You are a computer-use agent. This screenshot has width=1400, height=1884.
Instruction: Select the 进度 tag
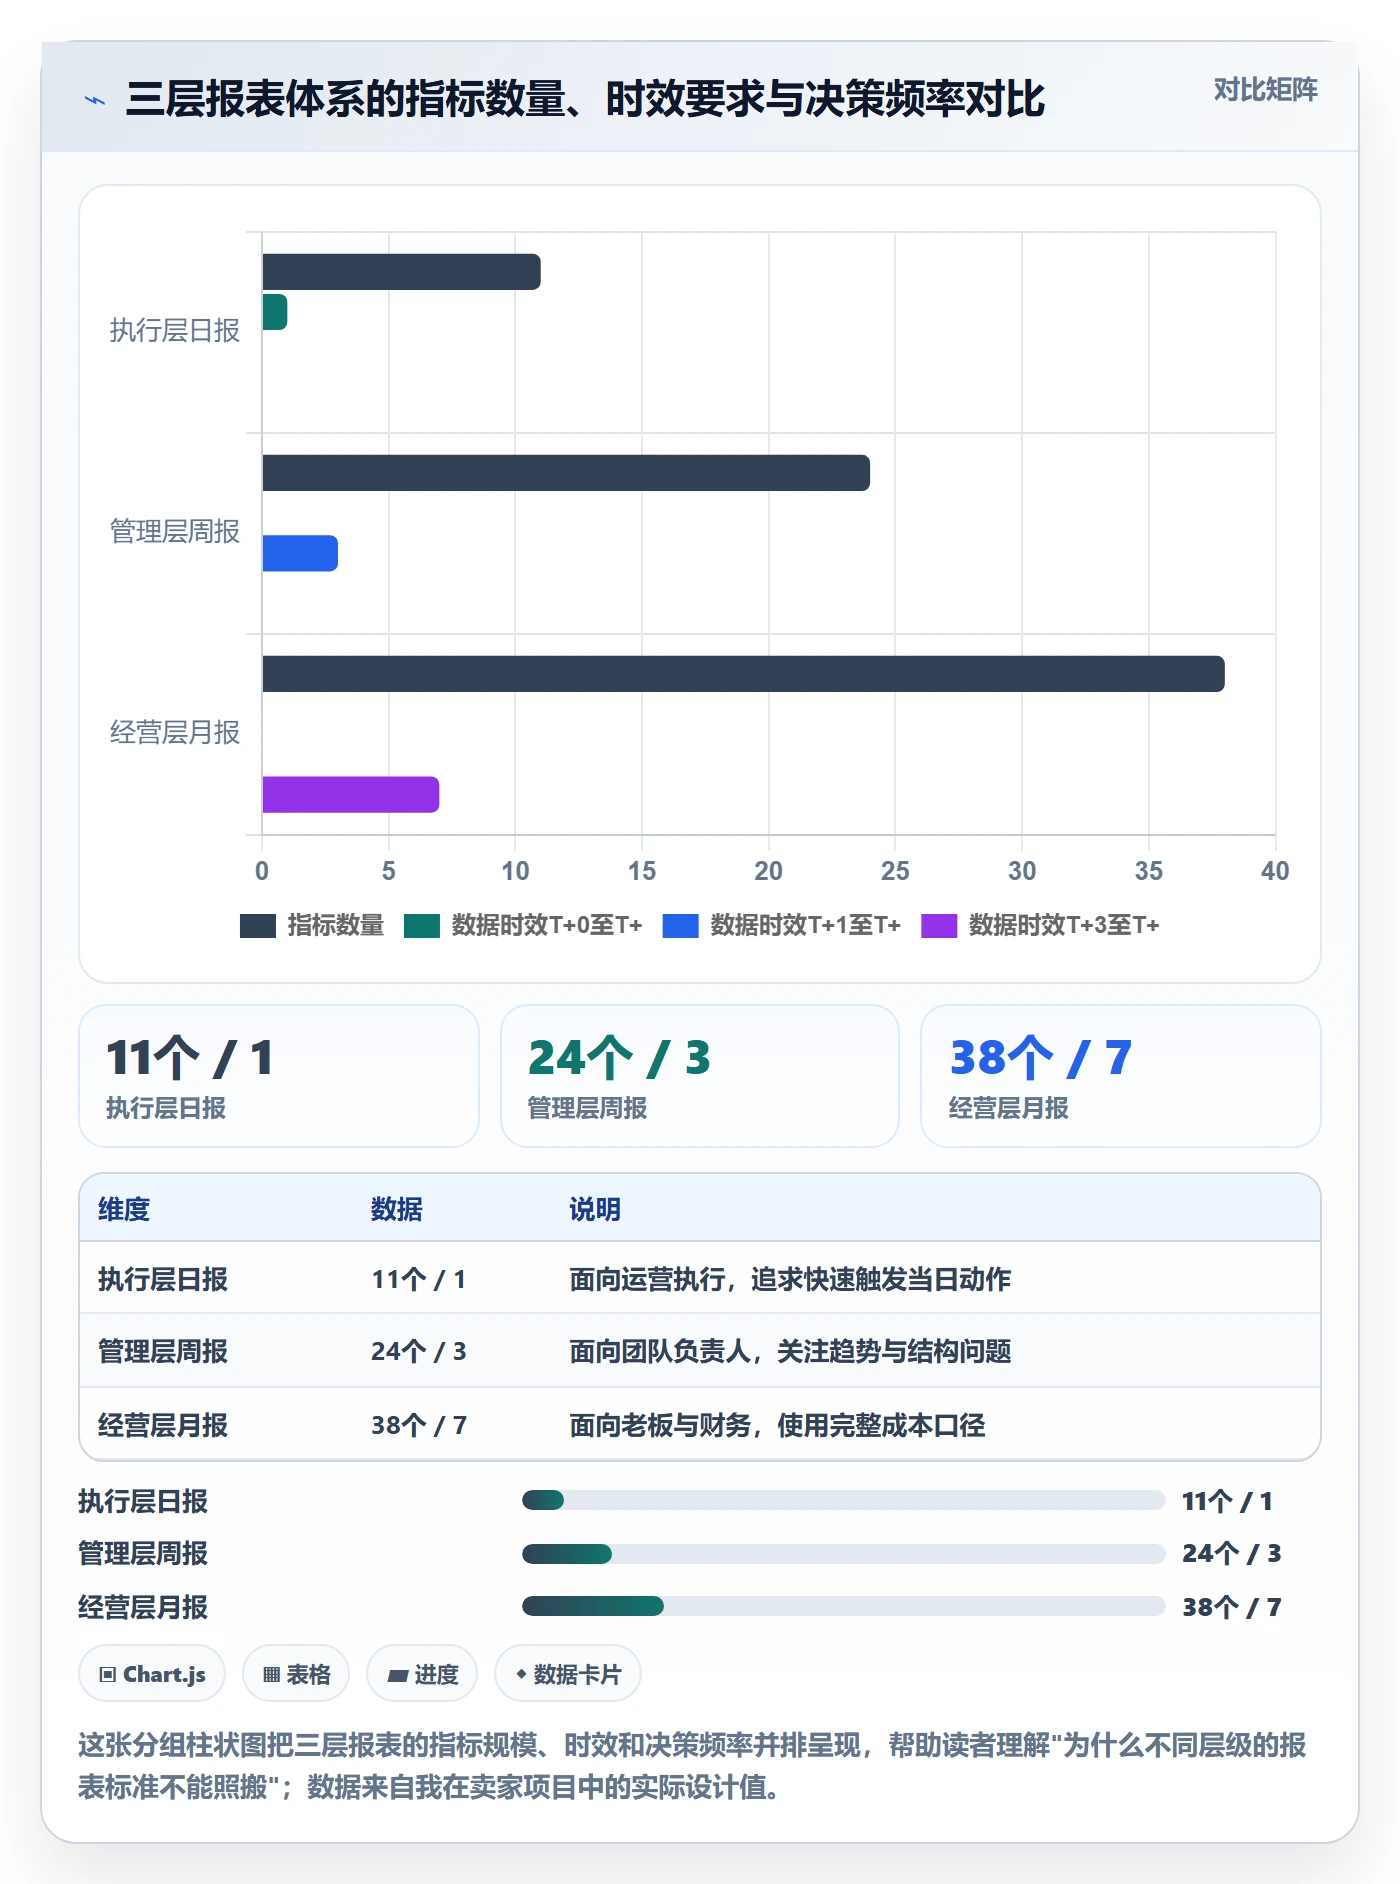422,1674
